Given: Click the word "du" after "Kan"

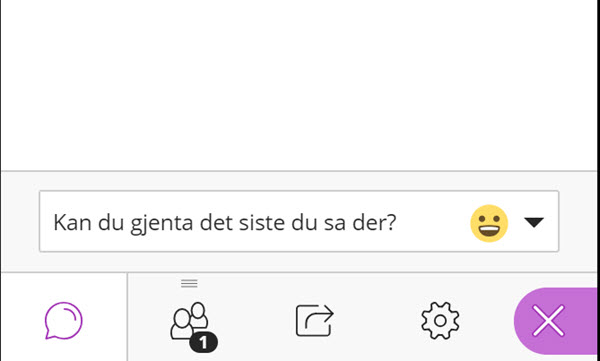Looking at the screenshot, I should click(x=111, y=222).
